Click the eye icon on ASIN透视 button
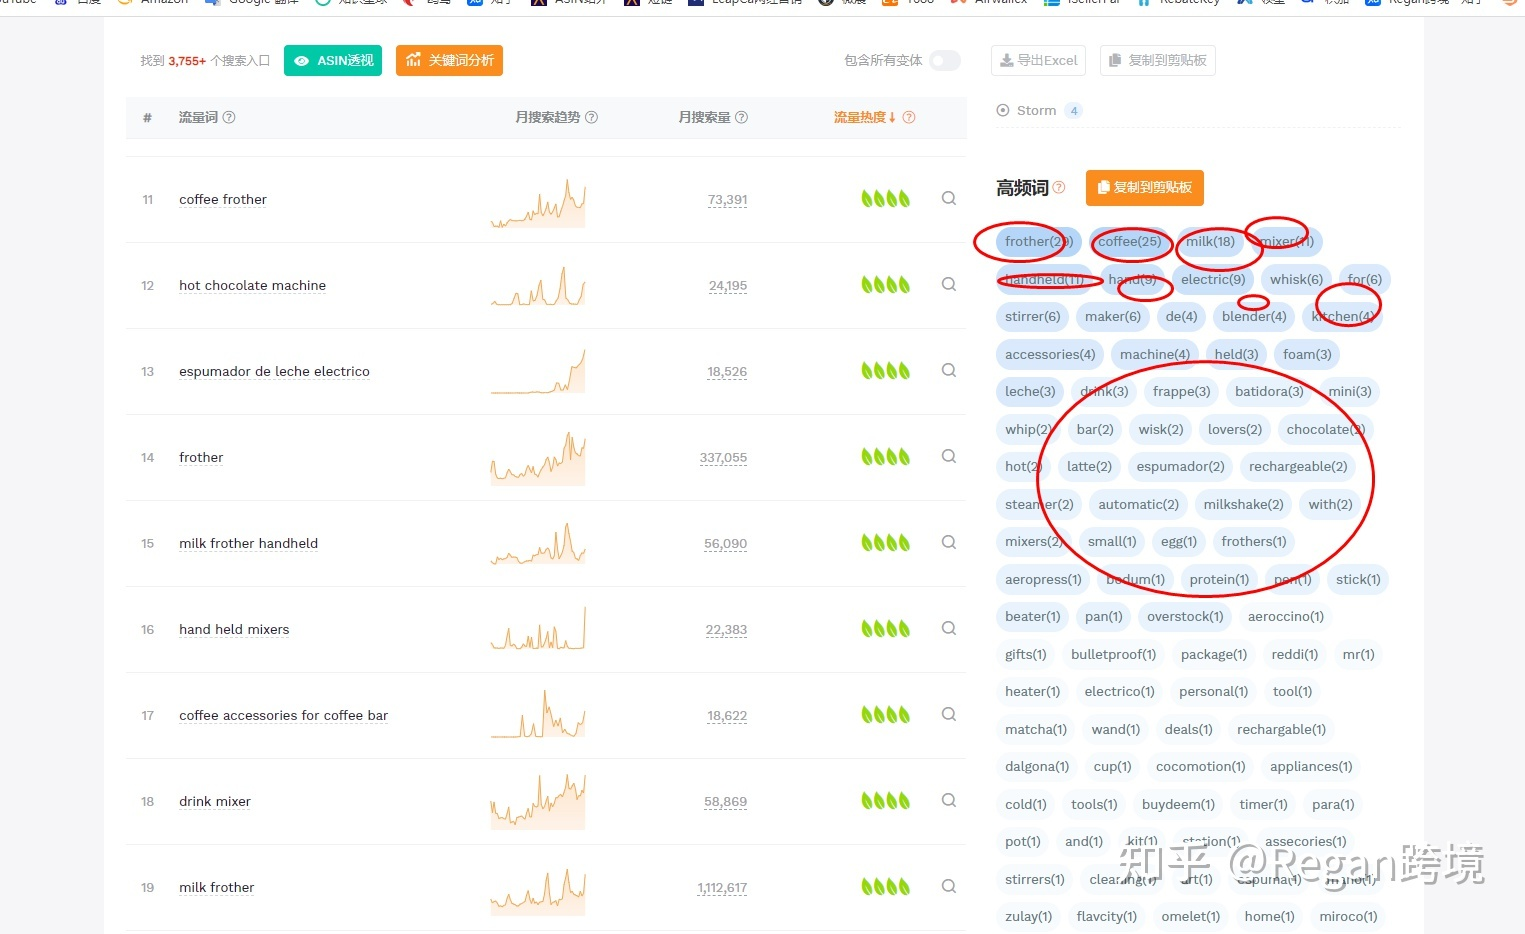The image size is (1525, 934). coord(301,60)
